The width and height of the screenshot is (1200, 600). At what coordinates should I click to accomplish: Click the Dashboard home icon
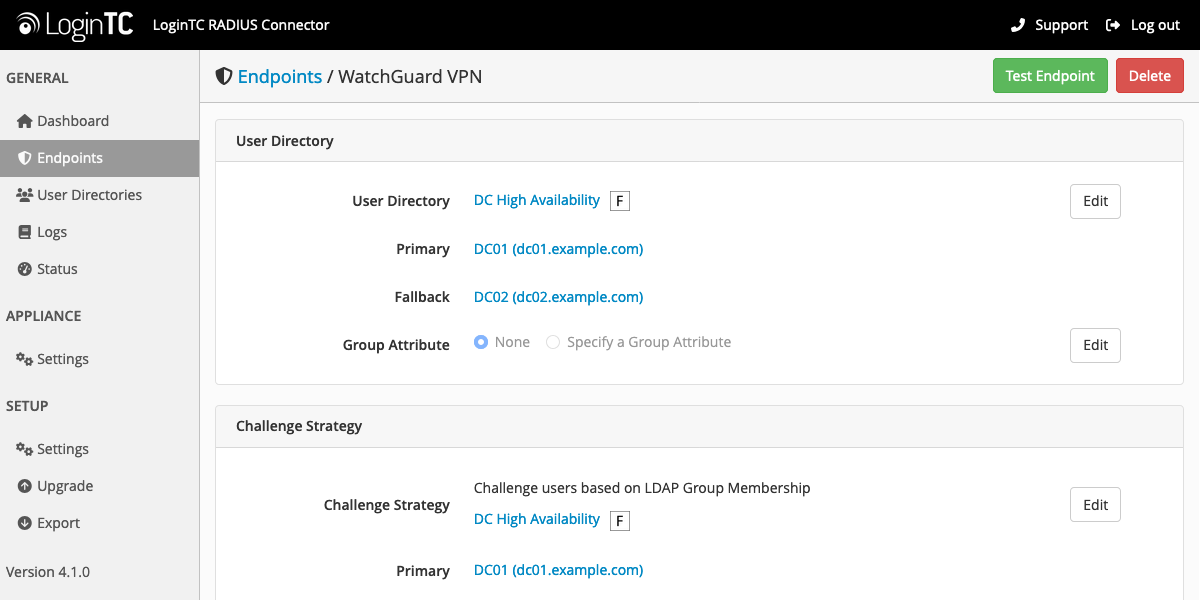[25, 121]
